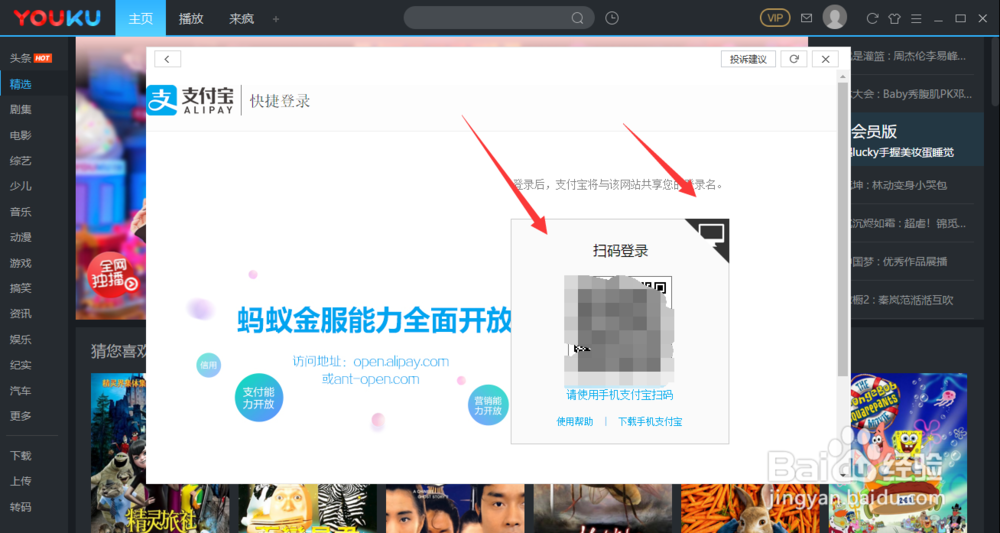Add a new tab with plus icon
Viewport: 1000px width, 533px height.
[276, 19]
